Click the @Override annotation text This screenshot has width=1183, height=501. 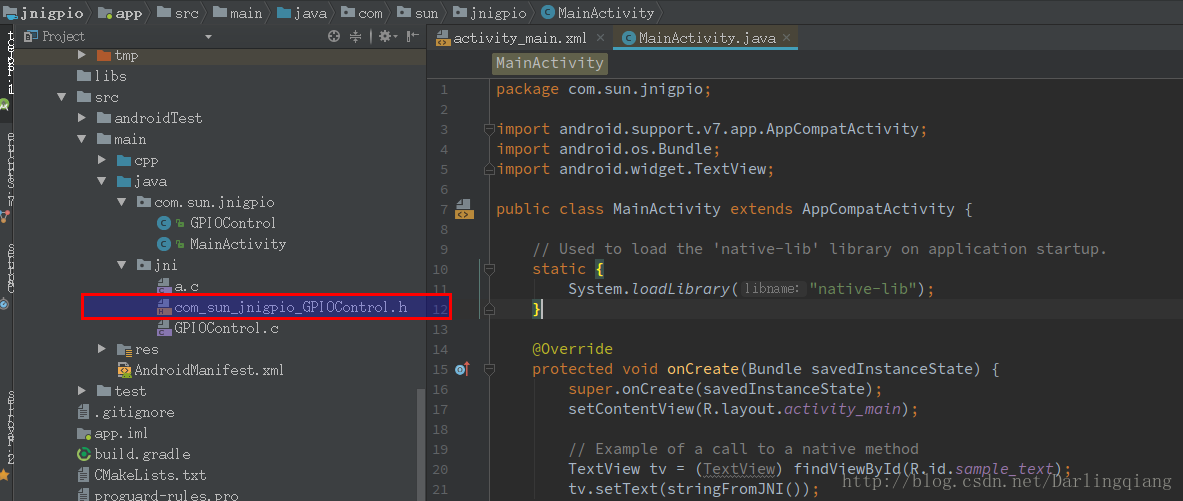pyautogui.click(x=572, y=349)
